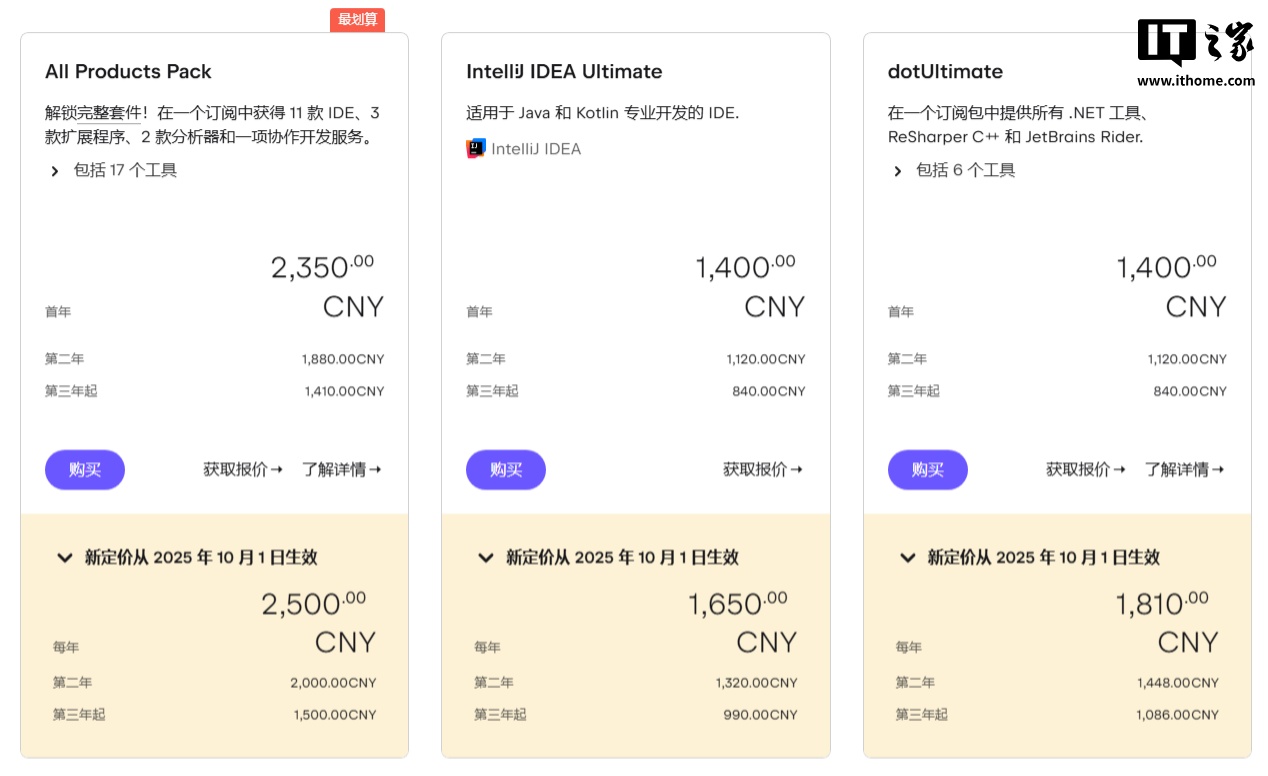
Task: Get a quote for All Products Pack
Action: point(243,469)
